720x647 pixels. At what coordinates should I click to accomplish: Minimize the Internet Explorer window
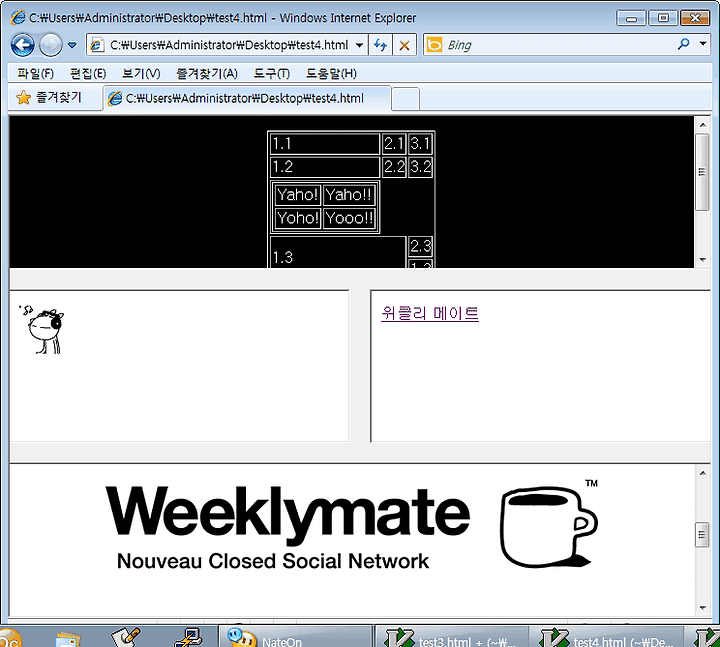coord(631,18)
